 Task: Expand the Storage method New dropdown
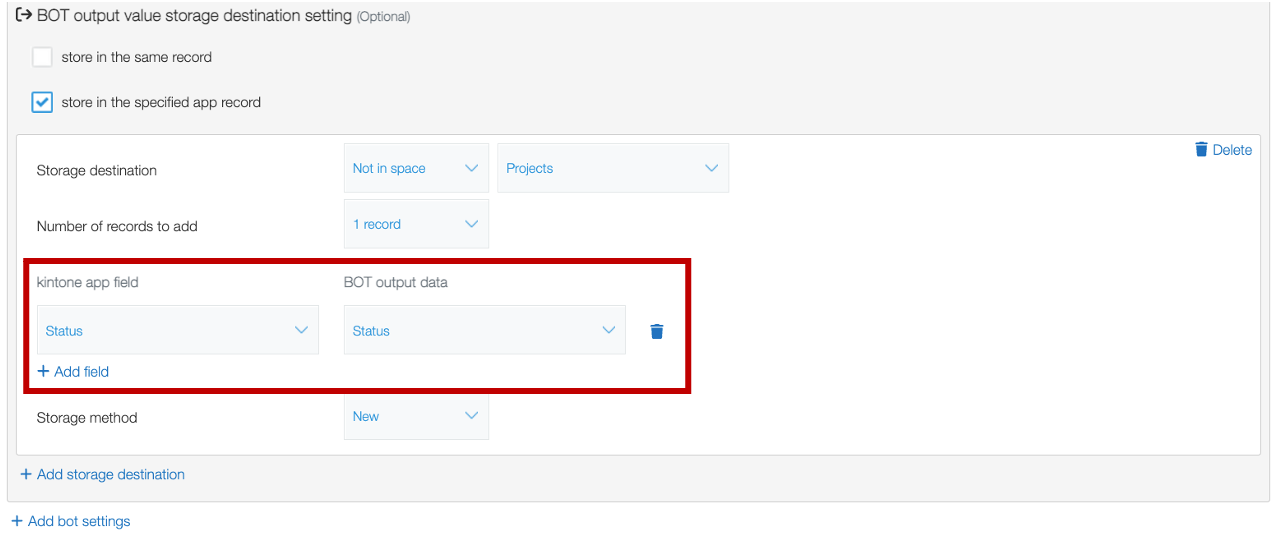pos(416,416)
